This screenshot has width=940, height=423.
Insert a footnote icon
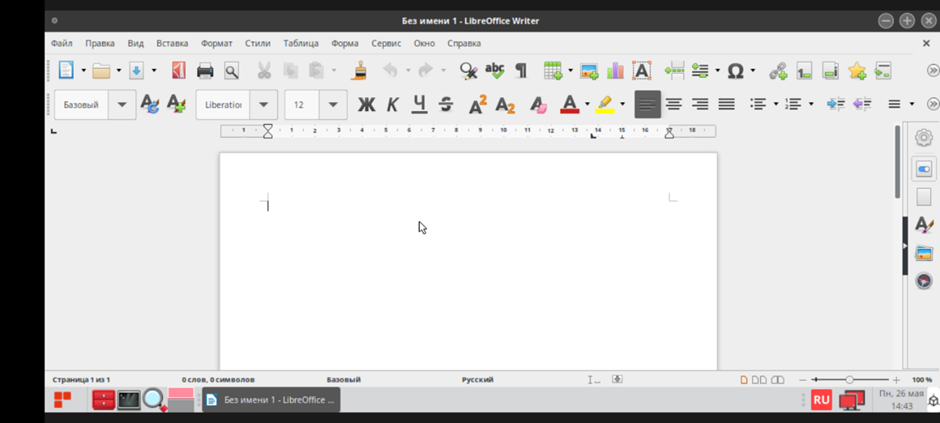(x=805, y=71)
